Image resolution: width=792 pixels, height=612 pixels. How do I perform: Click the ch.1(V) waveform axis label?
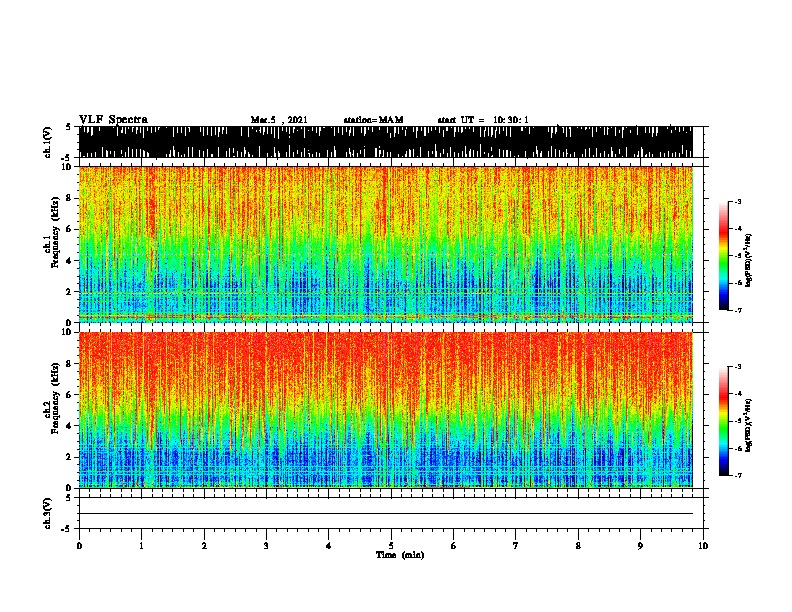point(48,142)
